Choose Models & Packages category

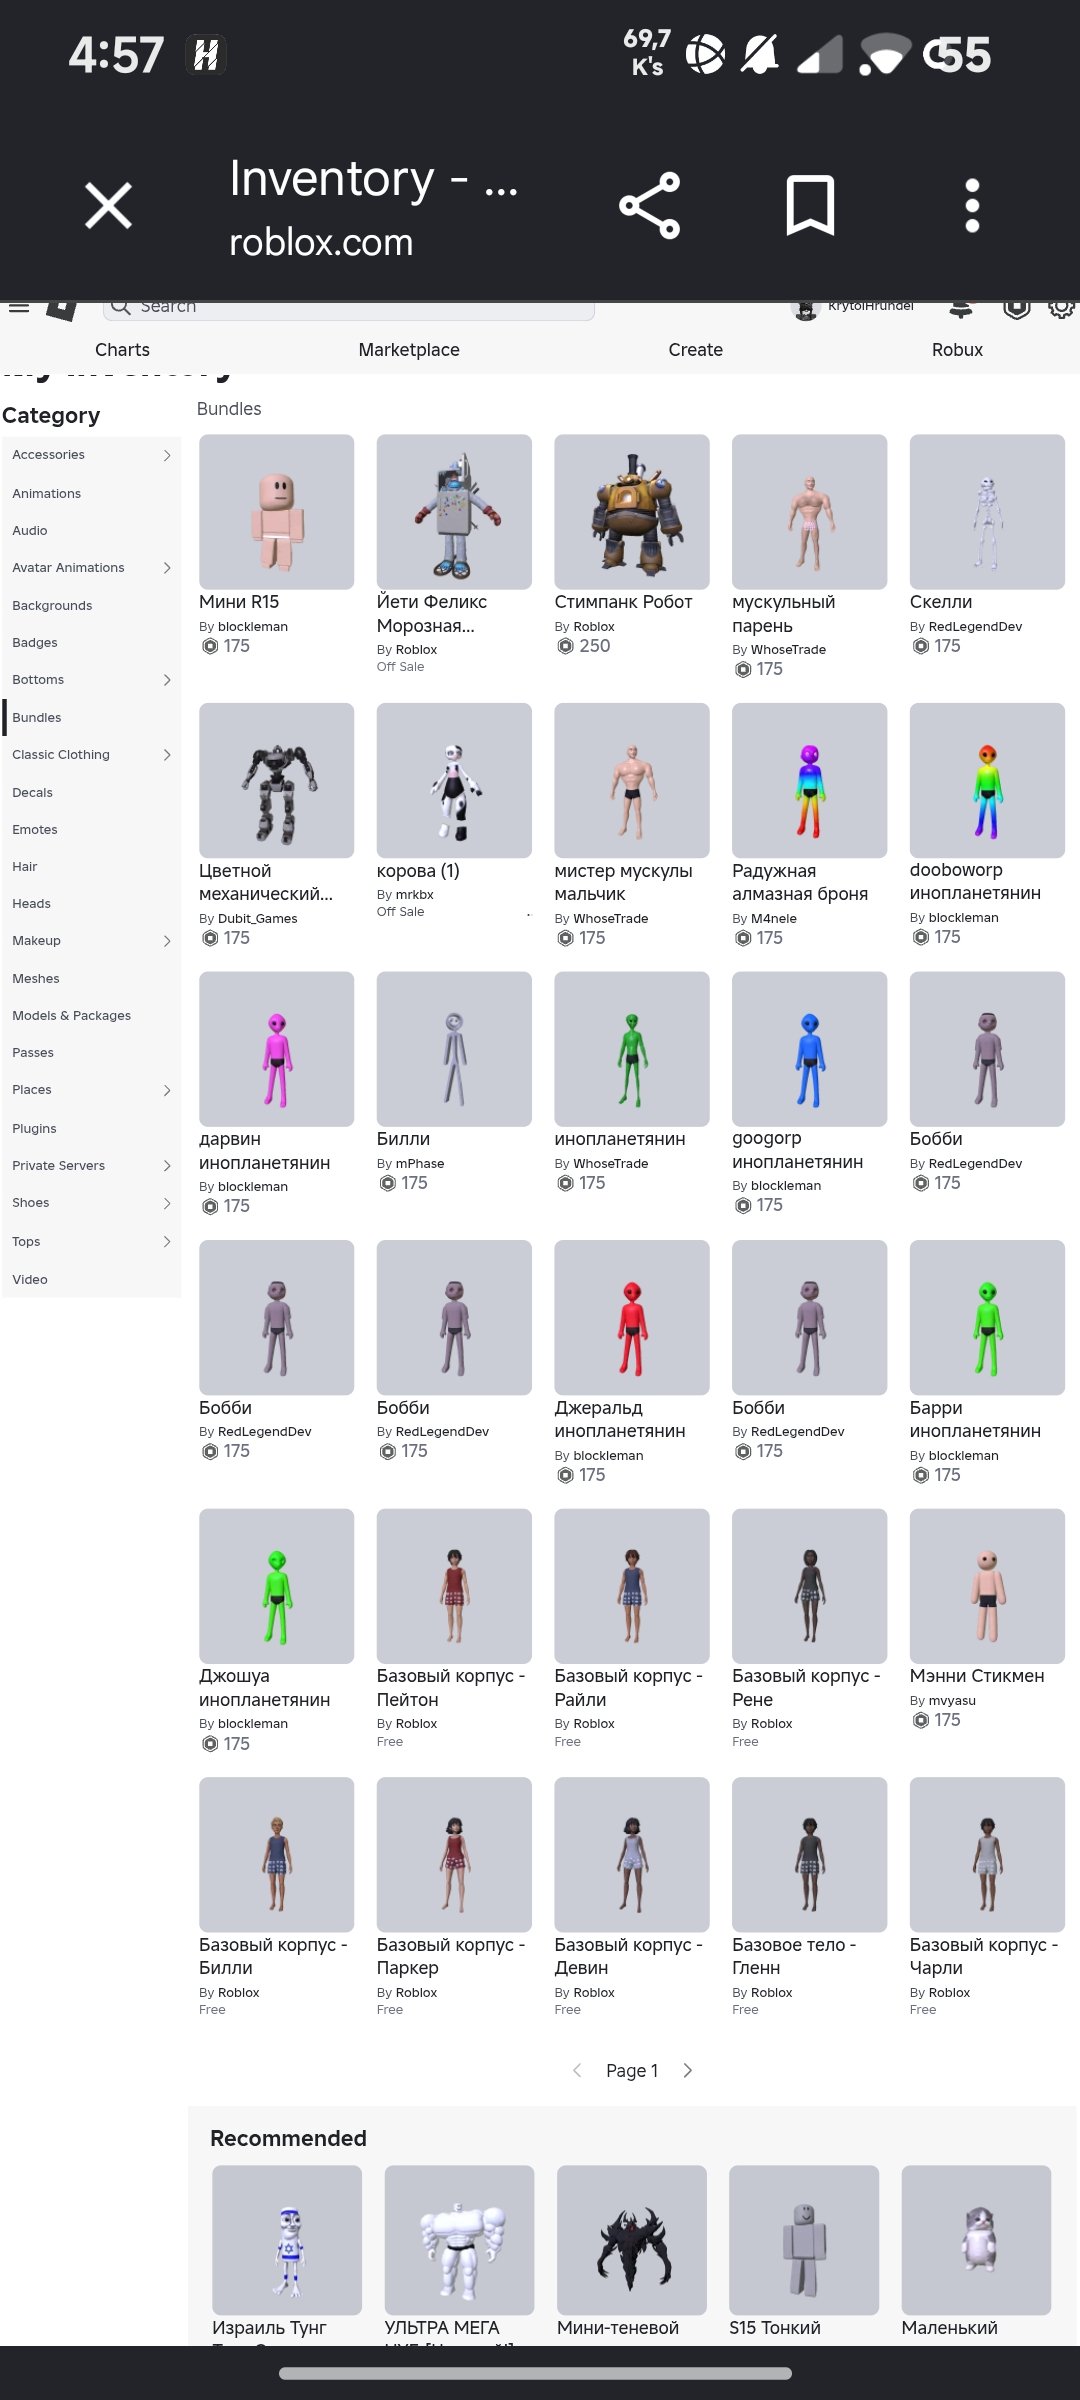(72, 1016)
